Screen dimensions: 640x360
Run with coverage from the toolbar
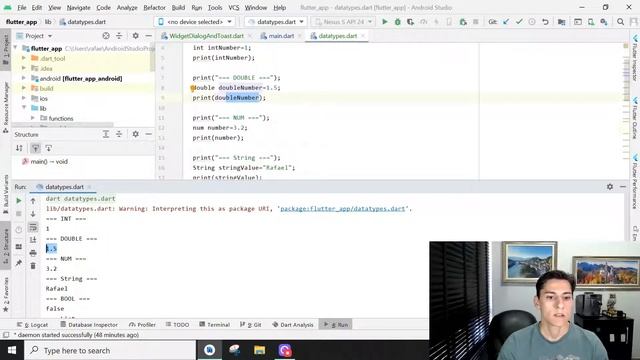(x=410, y=22)
